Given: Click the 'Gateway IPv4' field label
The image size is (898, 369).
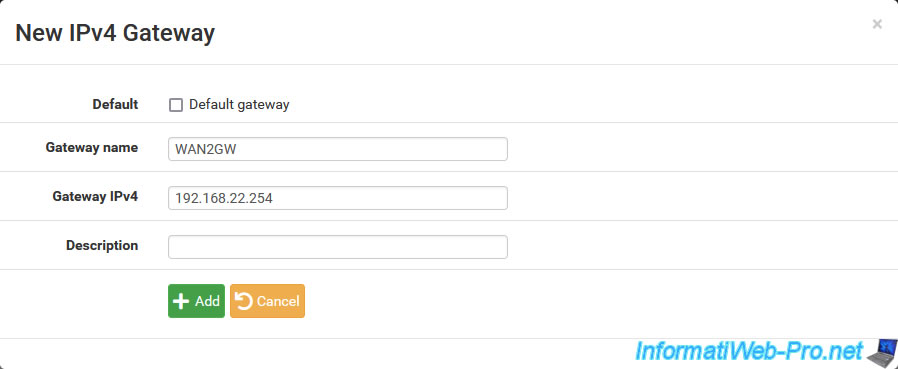Looking at the screenshot, I should (95, 196).
